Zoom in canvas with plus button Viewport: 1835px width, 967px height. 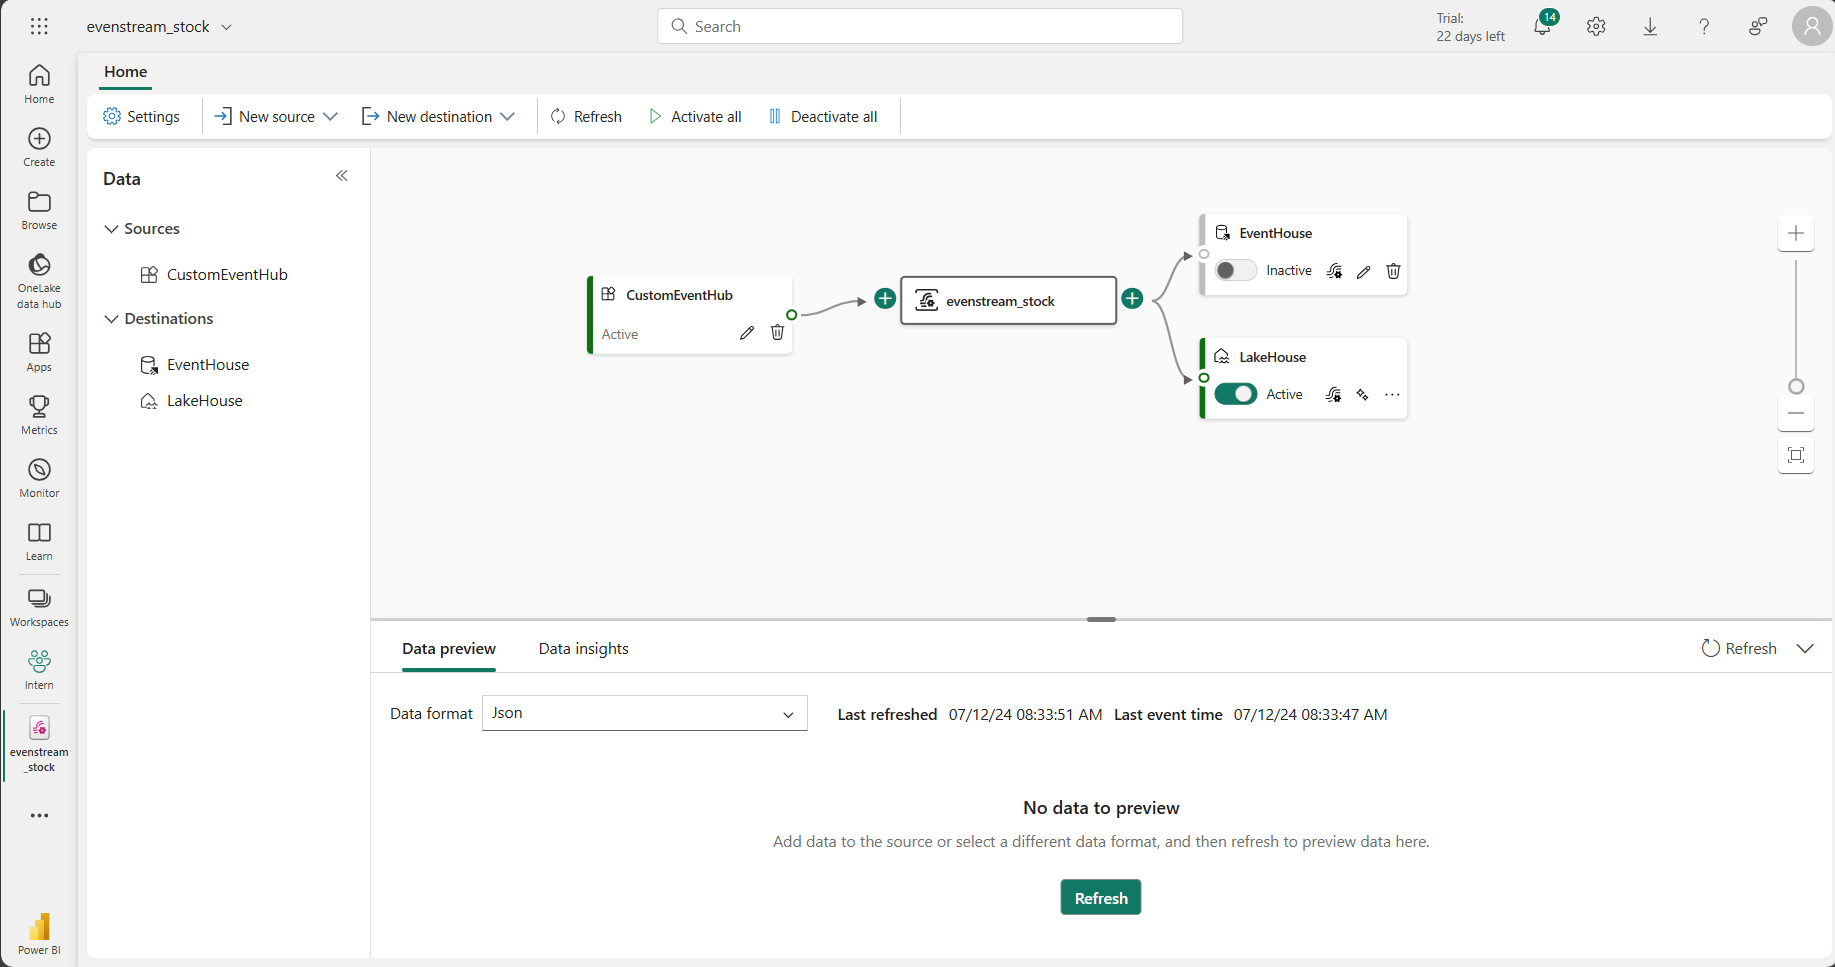[x=1796, y=233]
